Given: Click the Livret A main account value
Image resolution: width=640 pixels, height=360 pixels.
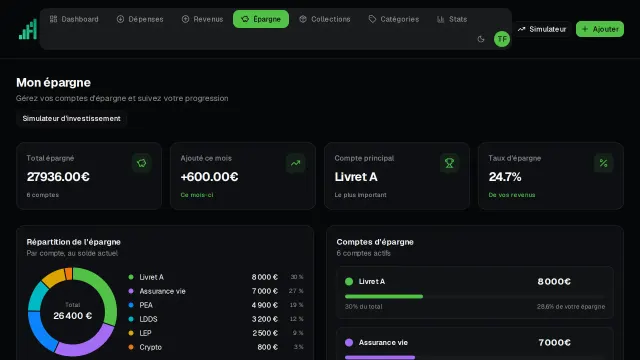Looking at the screenshot, I should click(356, 177).
